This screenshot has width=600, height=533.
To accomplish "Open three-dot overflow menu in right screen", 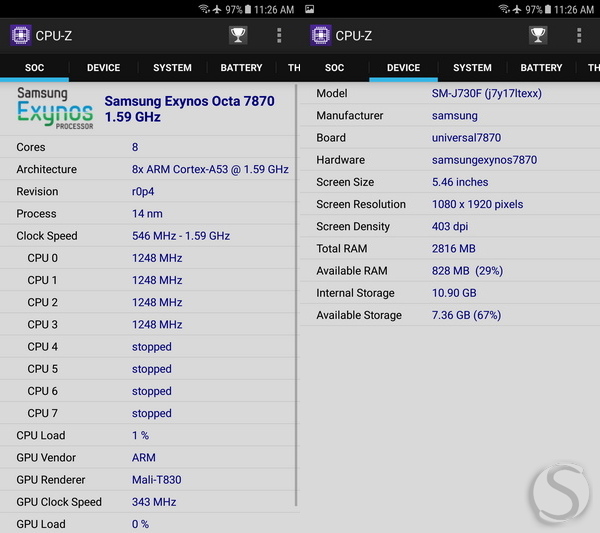I will (579, 36).
